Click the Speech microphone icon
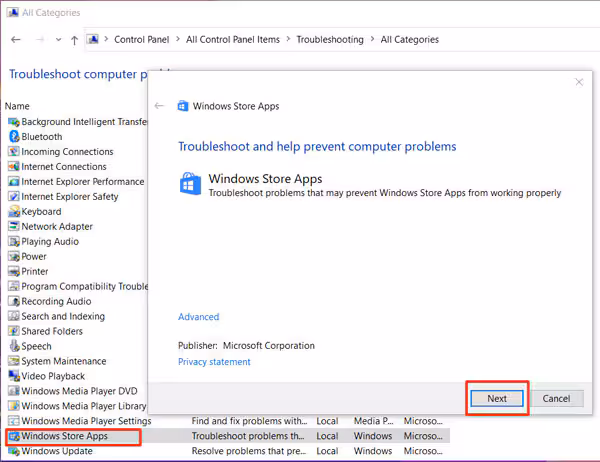Screen dimensions: 600x462 [x=14, y=346]
